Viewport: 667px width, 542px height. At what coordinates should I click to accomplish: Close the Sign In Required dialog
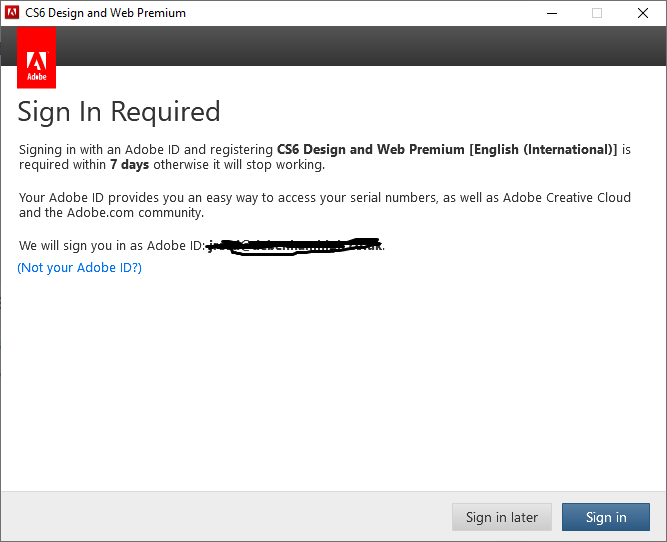[643, 13]
